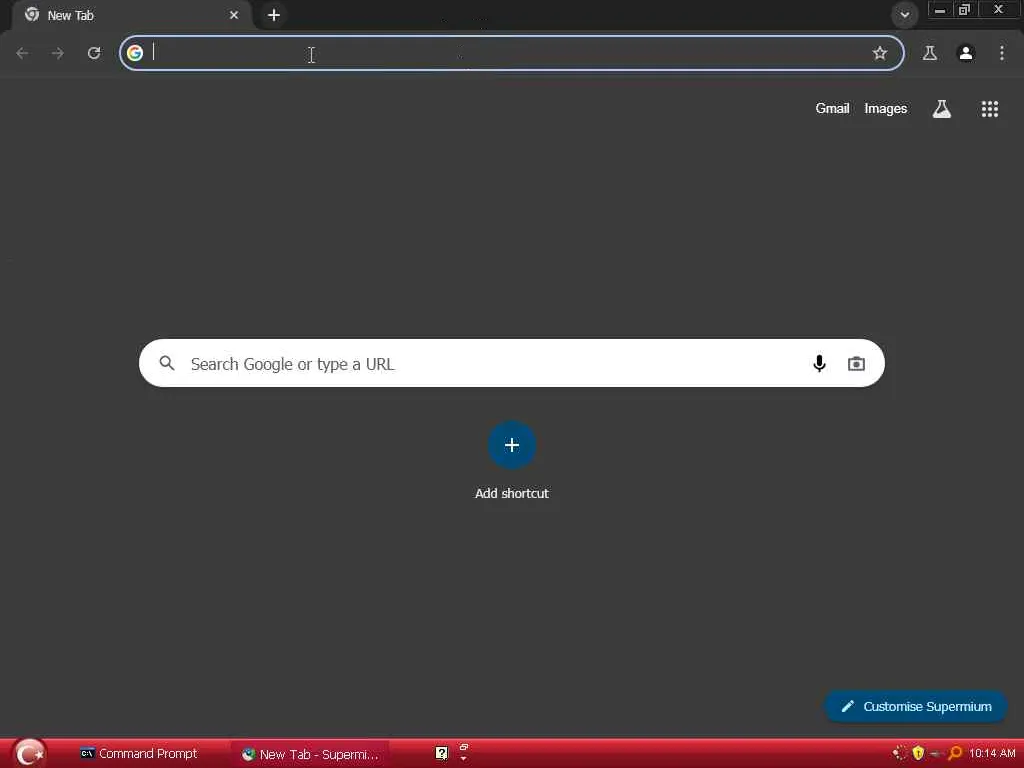Start voice search with microphone icon

[x=820, y=363]
